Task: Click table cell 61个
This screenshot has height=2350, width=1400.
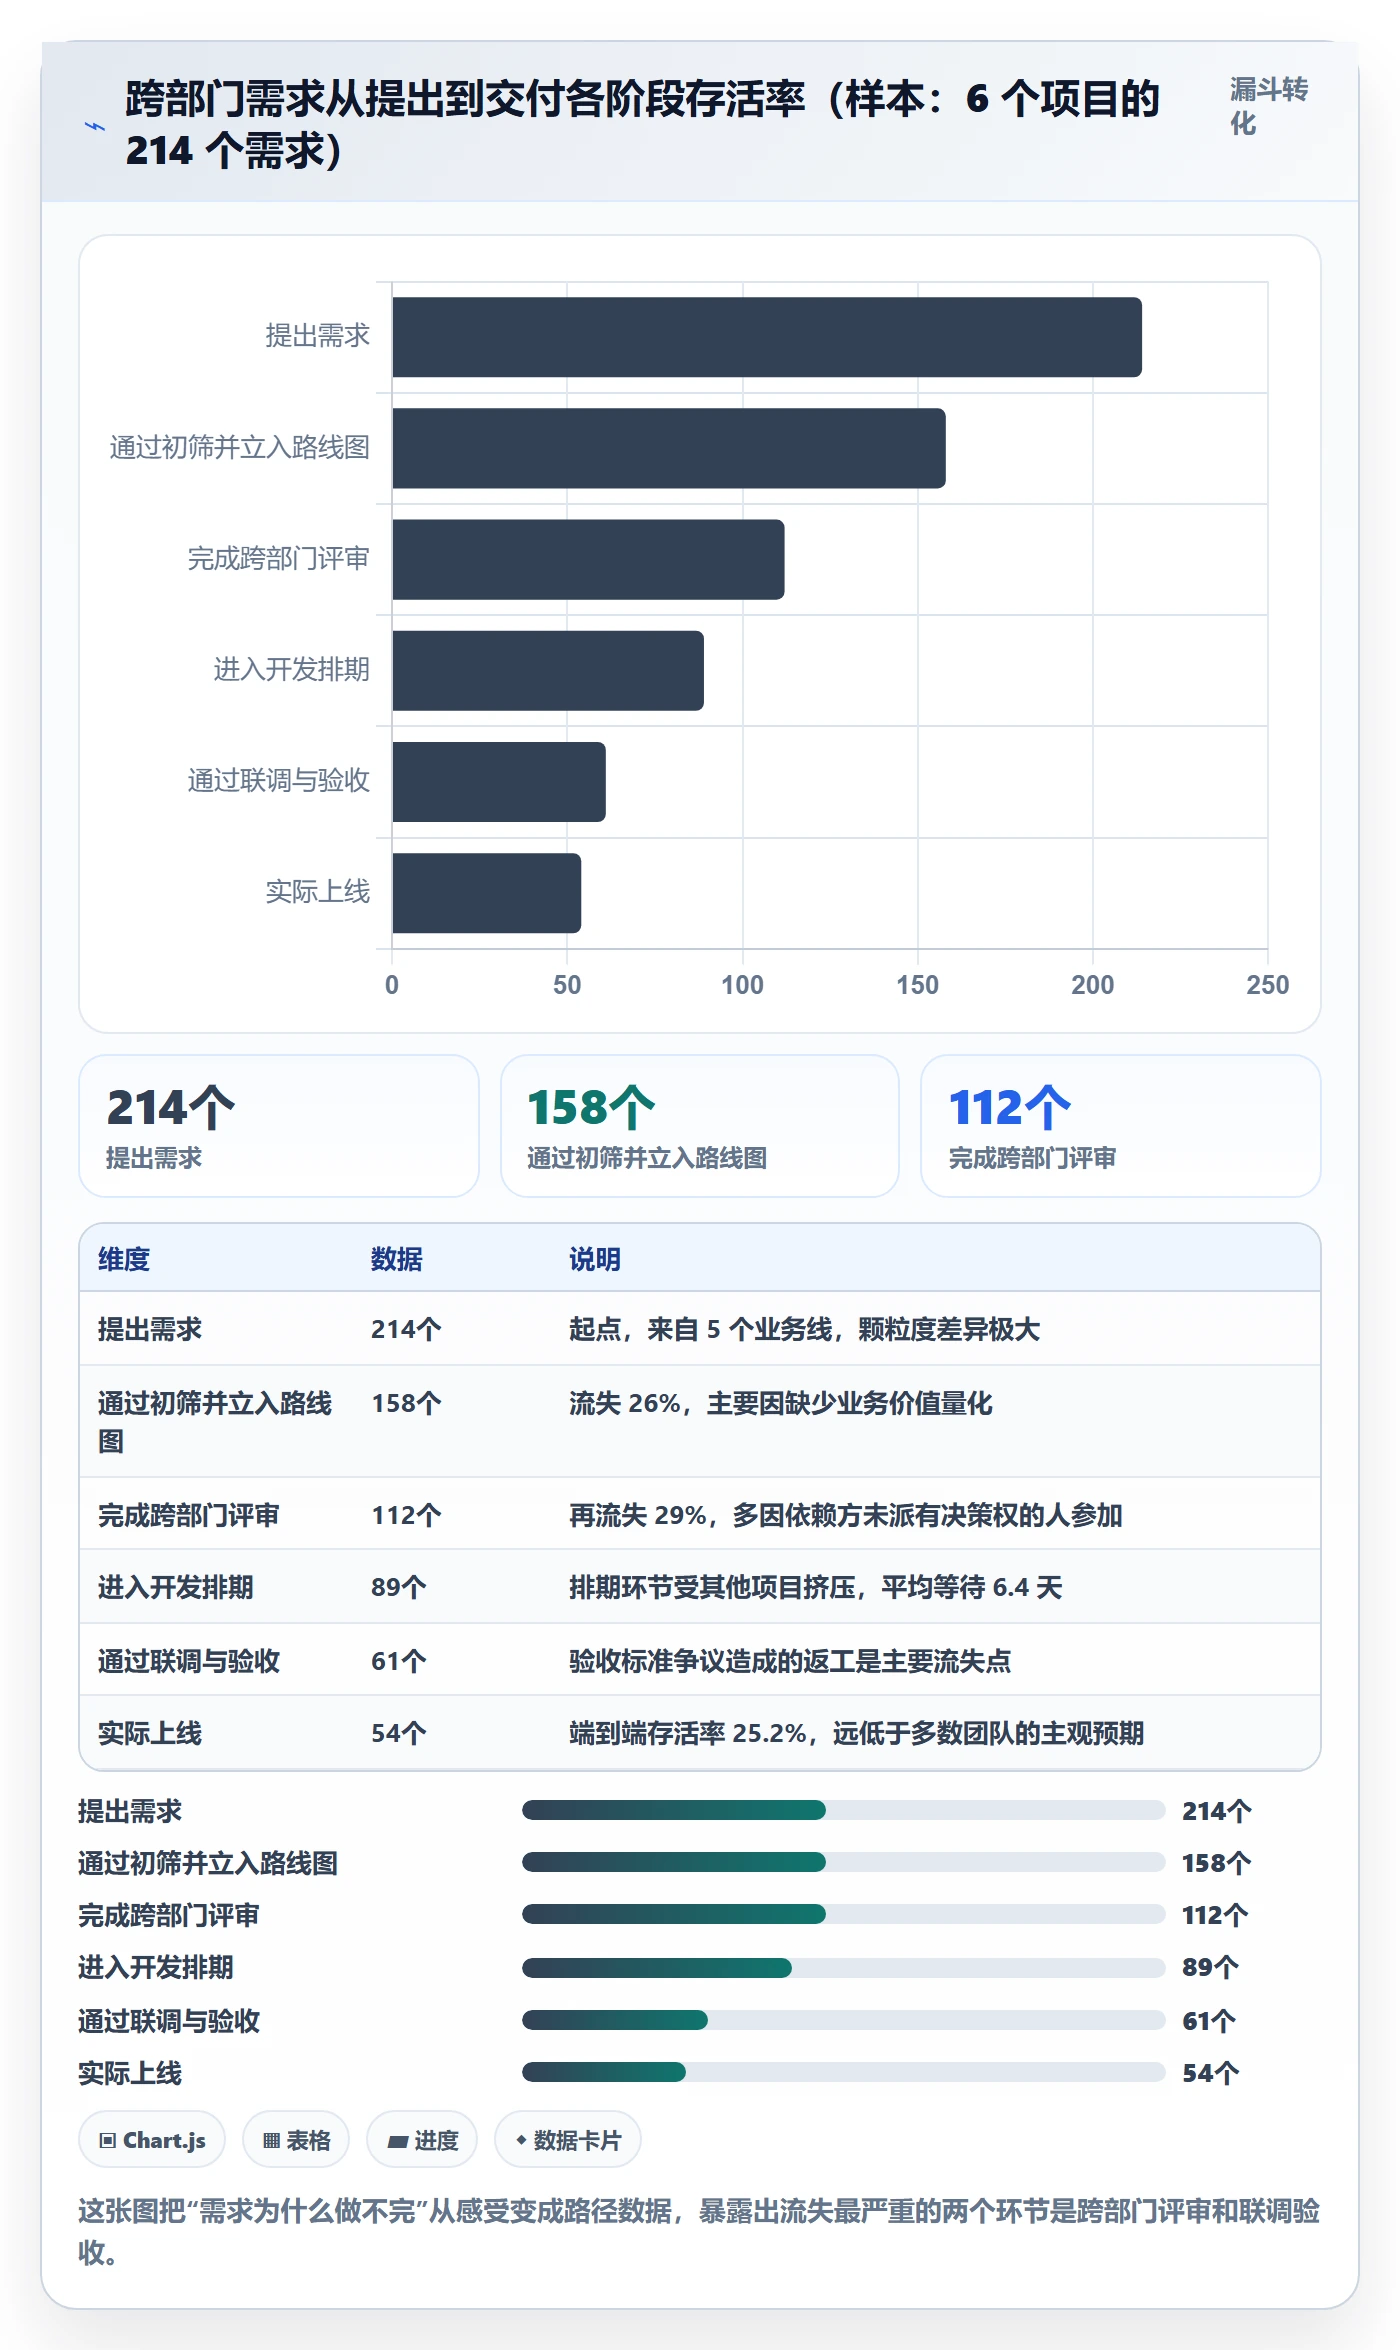Action: [x=399, y=1661]
